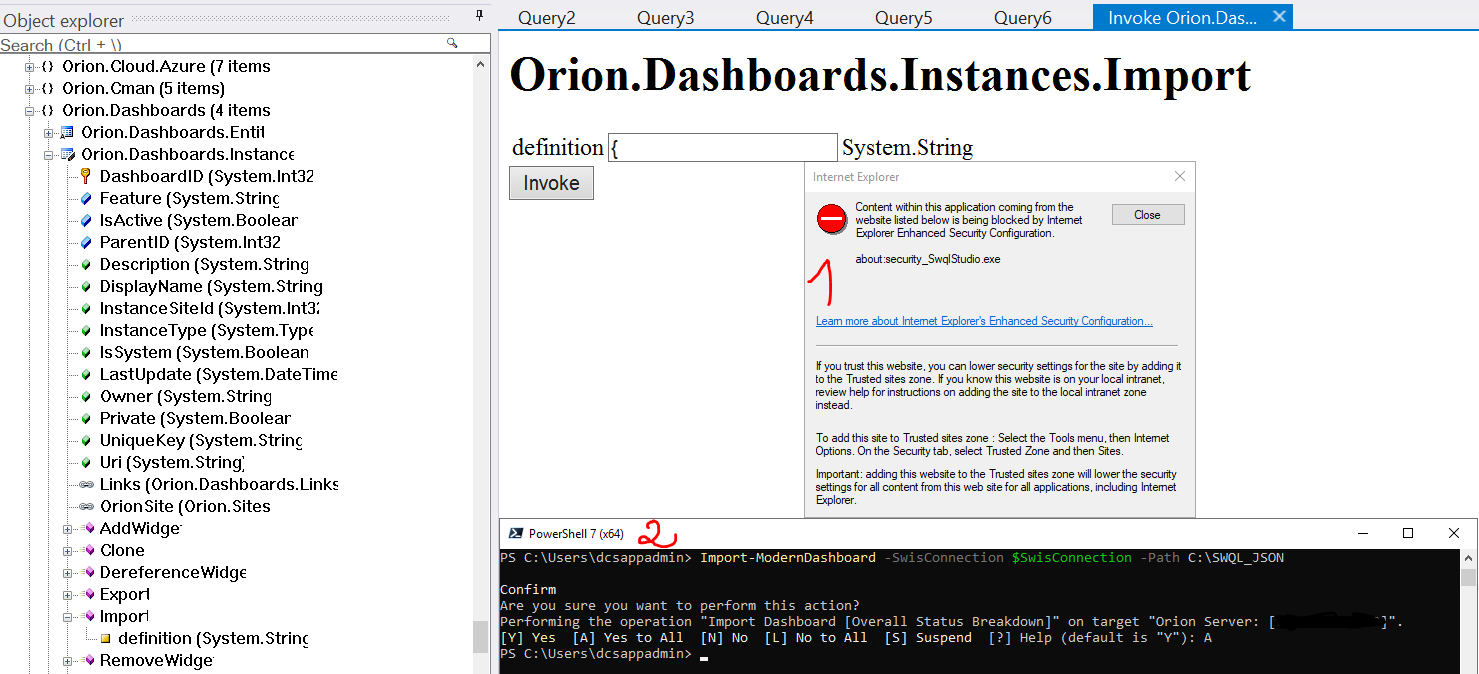Switch to the Query6 tab
The image size is (1479, 674).
click(x=1022, y=18)
